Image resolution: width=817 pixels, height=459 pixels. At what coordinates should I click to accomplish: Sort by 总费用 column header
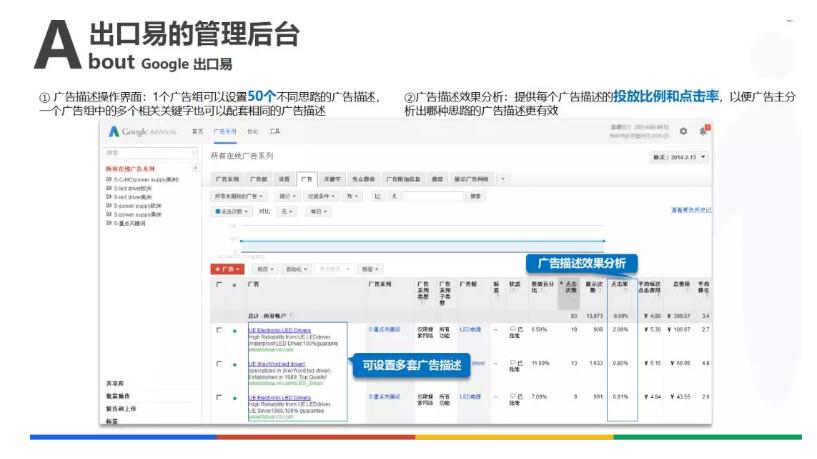click(x=682, y=284)
